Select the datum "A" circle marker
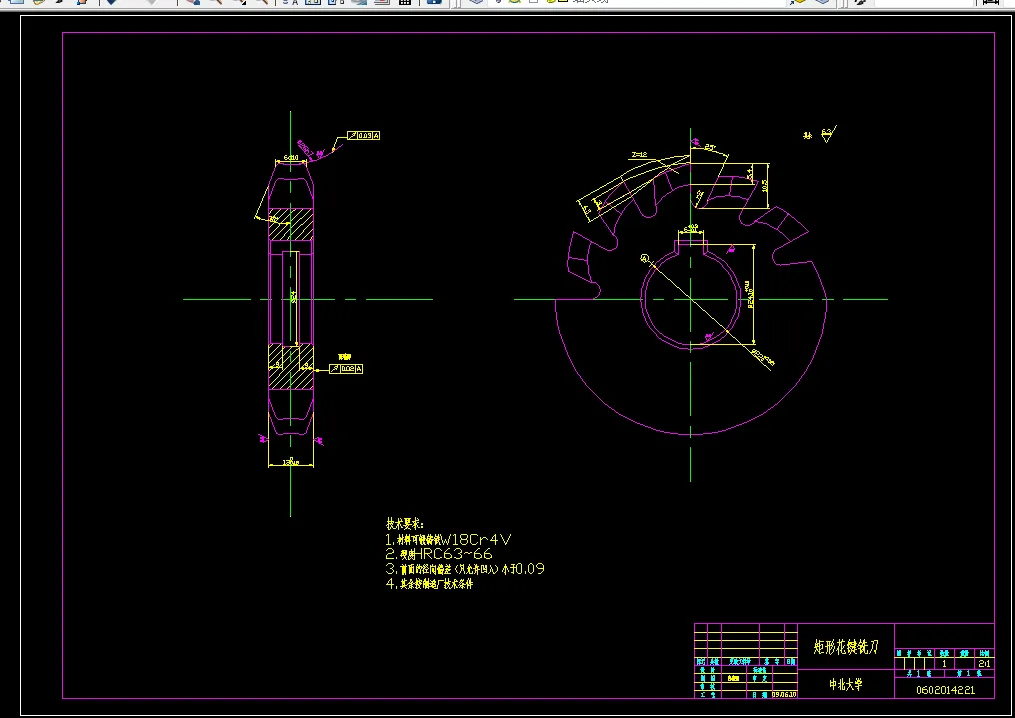This screenshot has height=718, width=1015. pyautogui.click(x=644, y=258)
